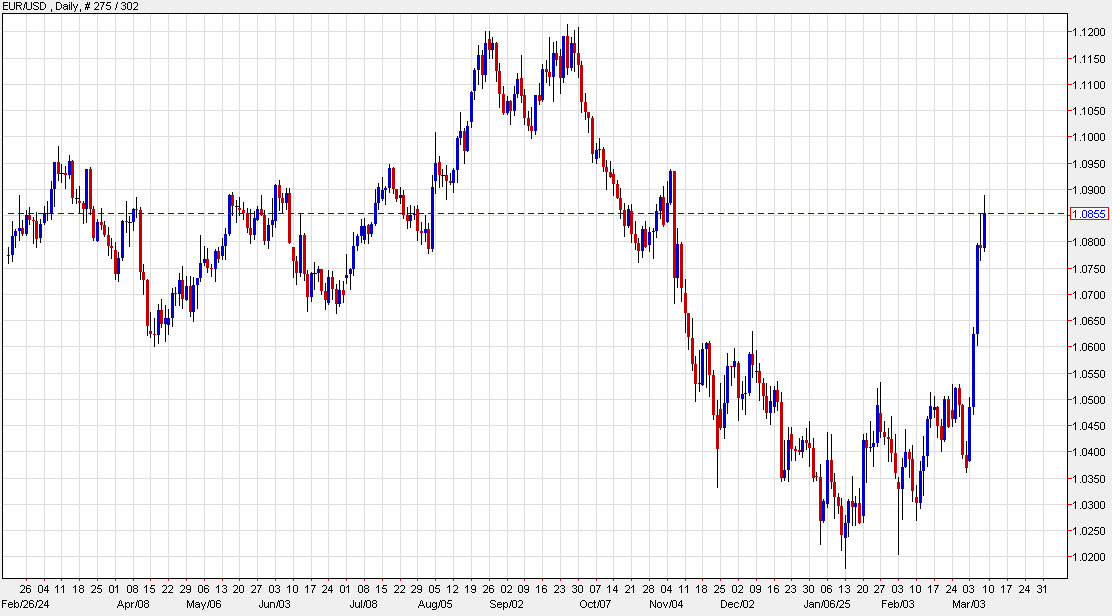Viewport: 1112px width, 616px height.
Task: Select the Sep/02 date label
Action: pyautogui.click(x=506, y=605)
